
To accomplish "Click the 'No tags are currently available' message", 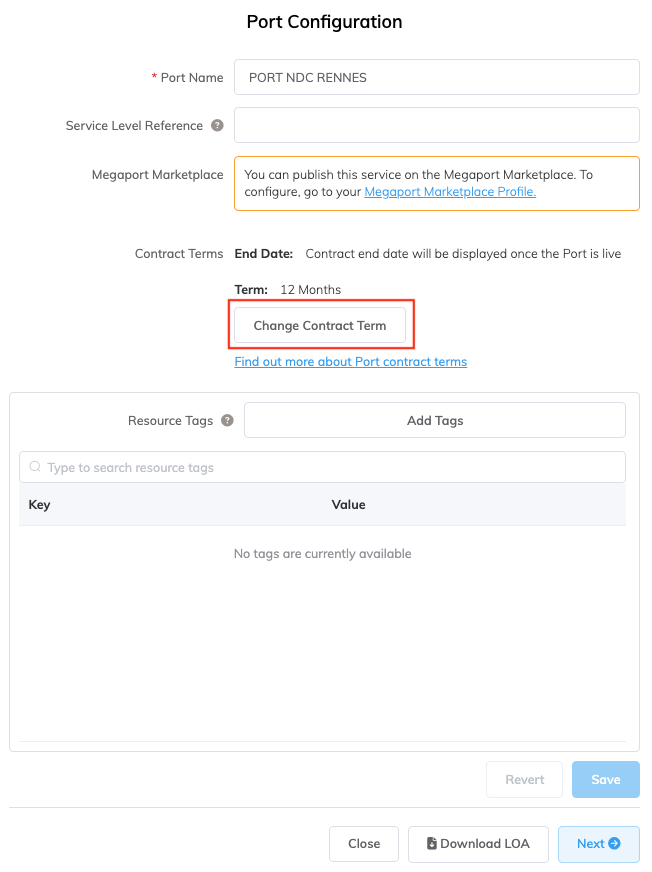I will [322, 554].
